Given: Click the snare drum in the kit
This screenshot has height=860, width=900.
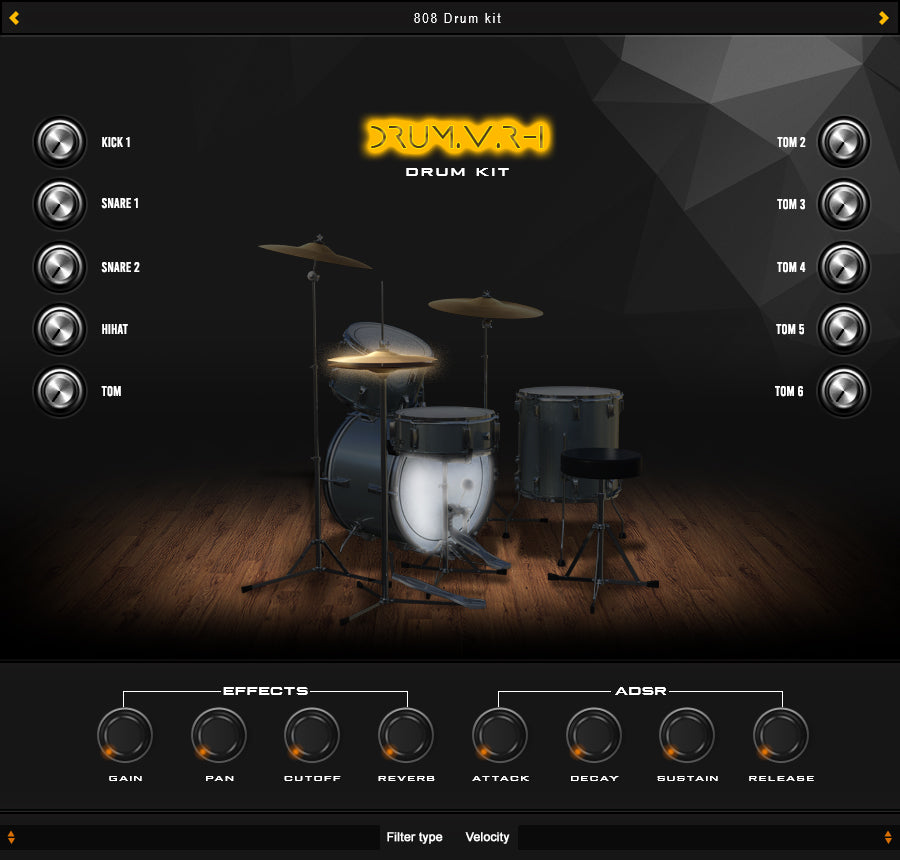Looking at the screenshot, I should tap(445, 431).
